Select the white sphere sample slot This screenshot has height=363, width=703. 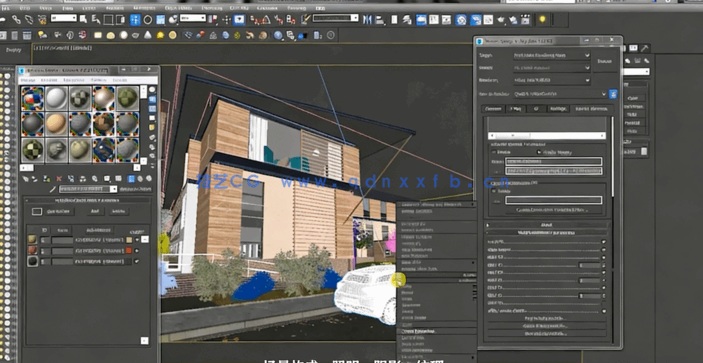coord(56,98)
